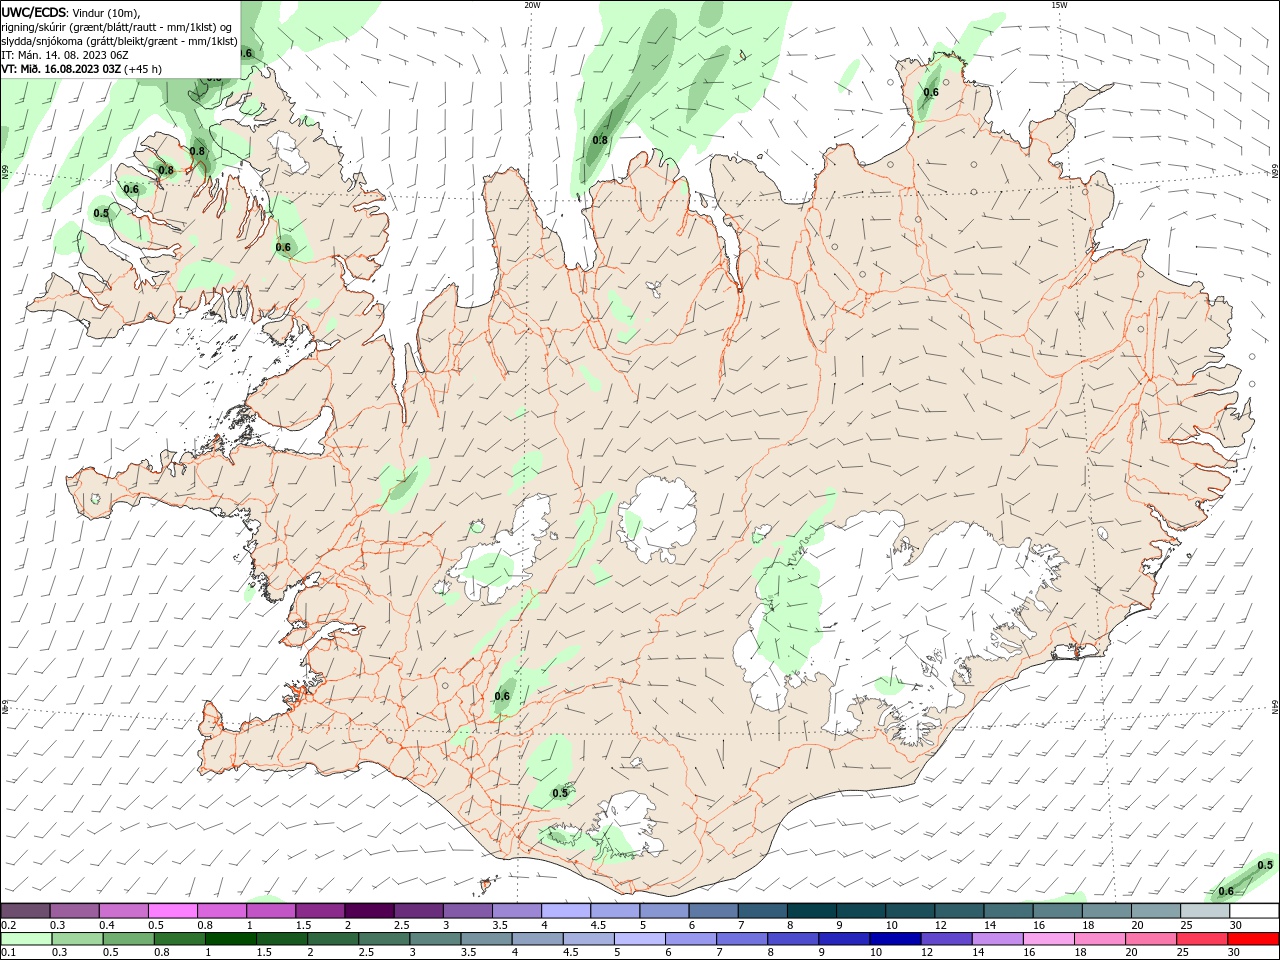Pick the deep navy 10 swatch in lower row

coord(896,939)
